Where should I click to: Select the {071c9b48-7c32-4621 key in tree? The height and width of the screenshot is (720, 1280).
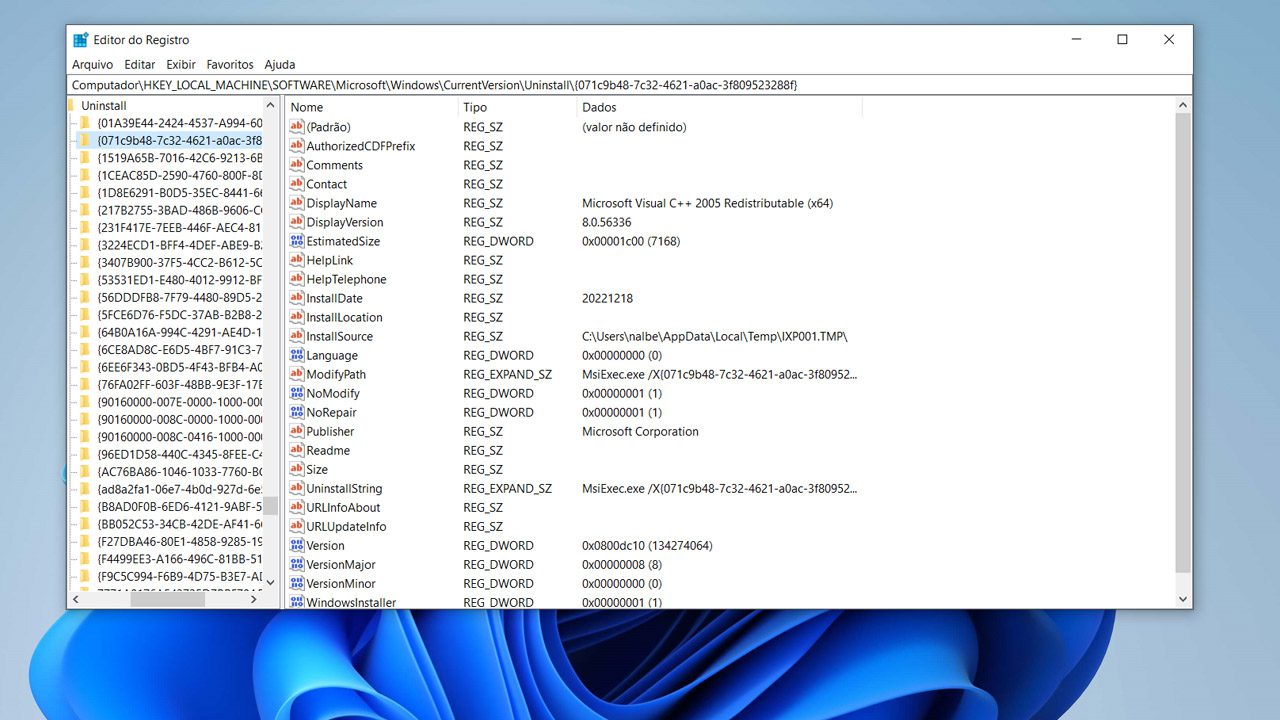coord(179,140)
